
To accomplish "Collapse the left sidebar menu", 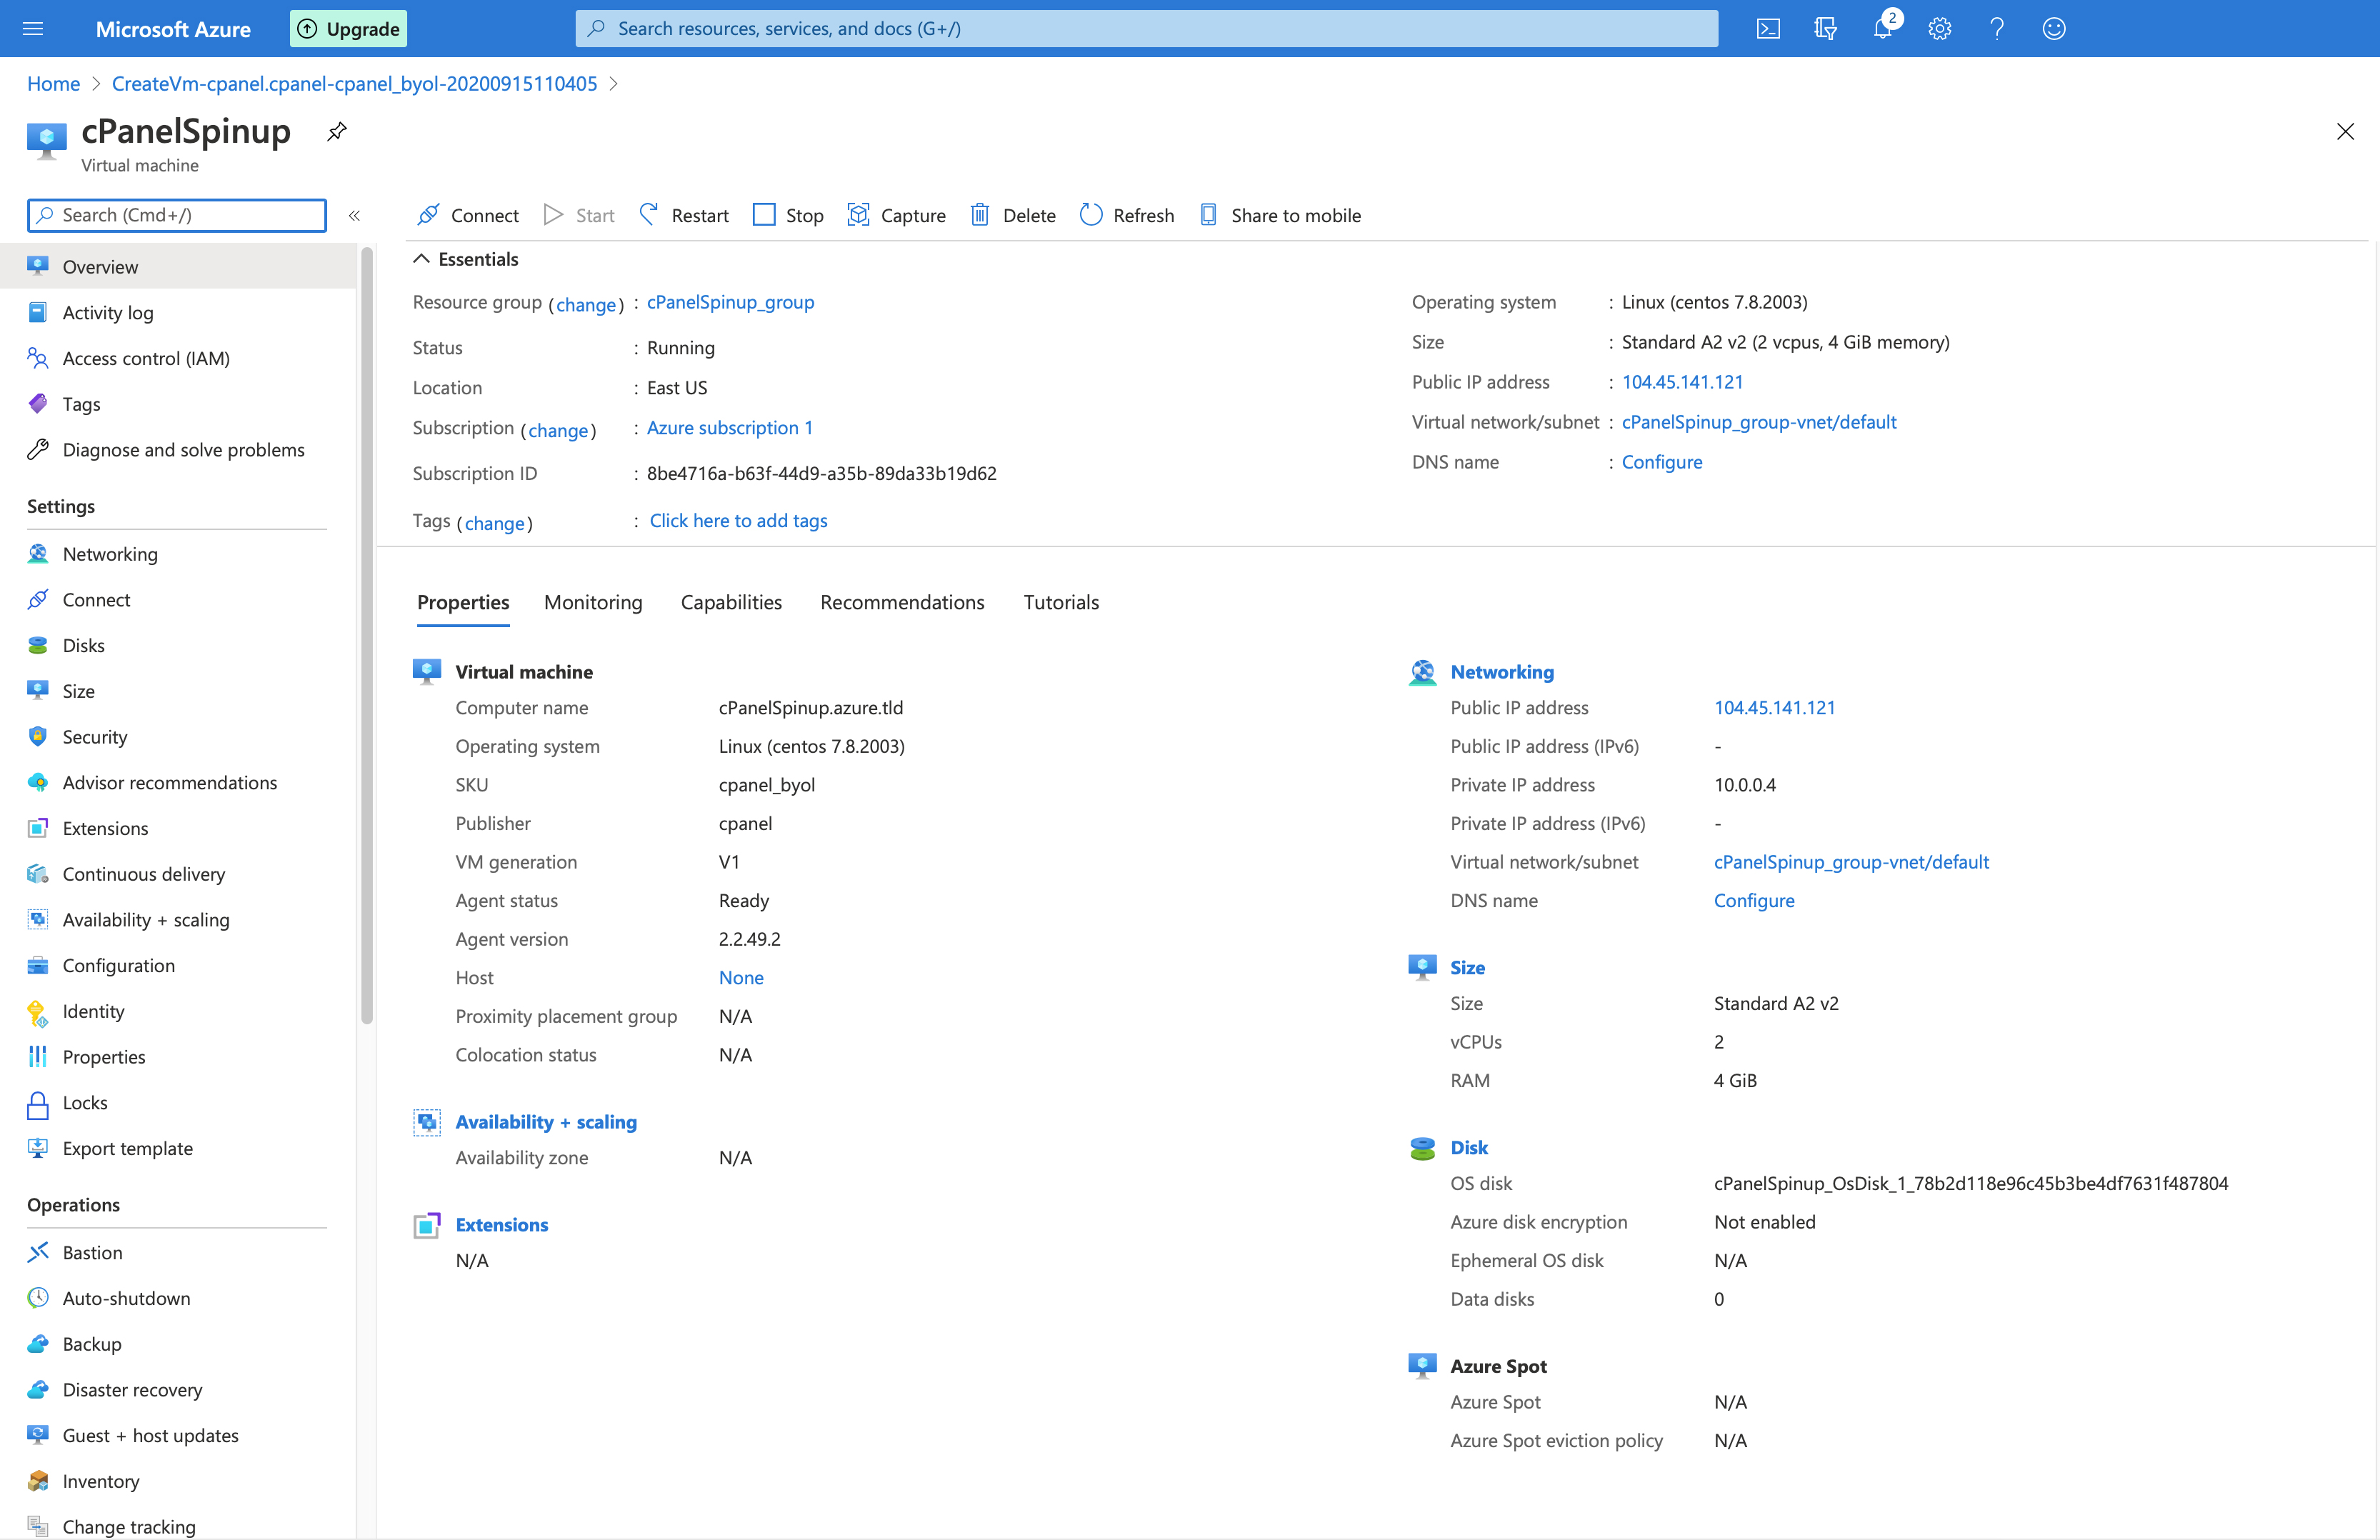I will [x=354, y=215].
